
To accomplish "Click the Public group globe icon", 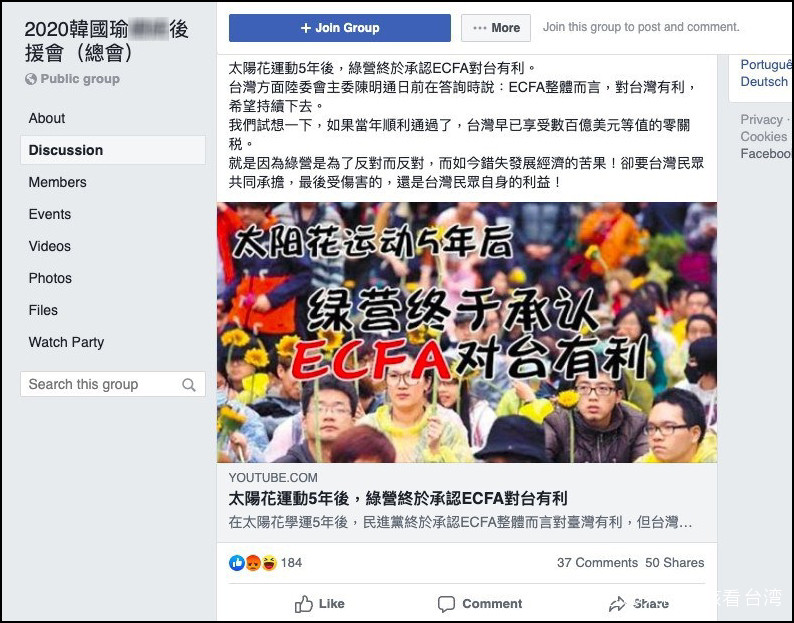I will (x=31, y=79).
